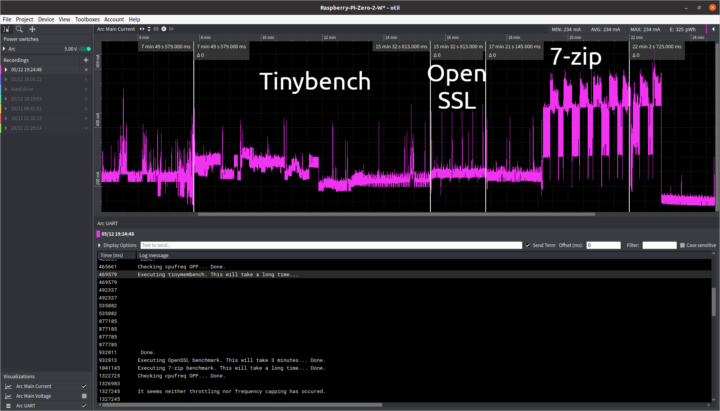Uncheck Arc Main Current visualization
The image size is (720, 411).
tap(84, 387)
